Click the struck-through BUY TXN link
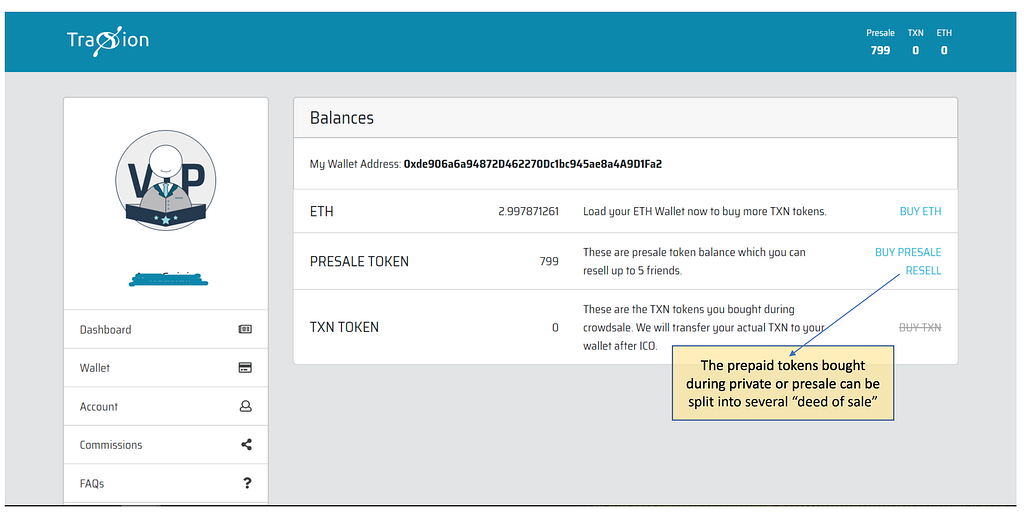 [920, 327]
